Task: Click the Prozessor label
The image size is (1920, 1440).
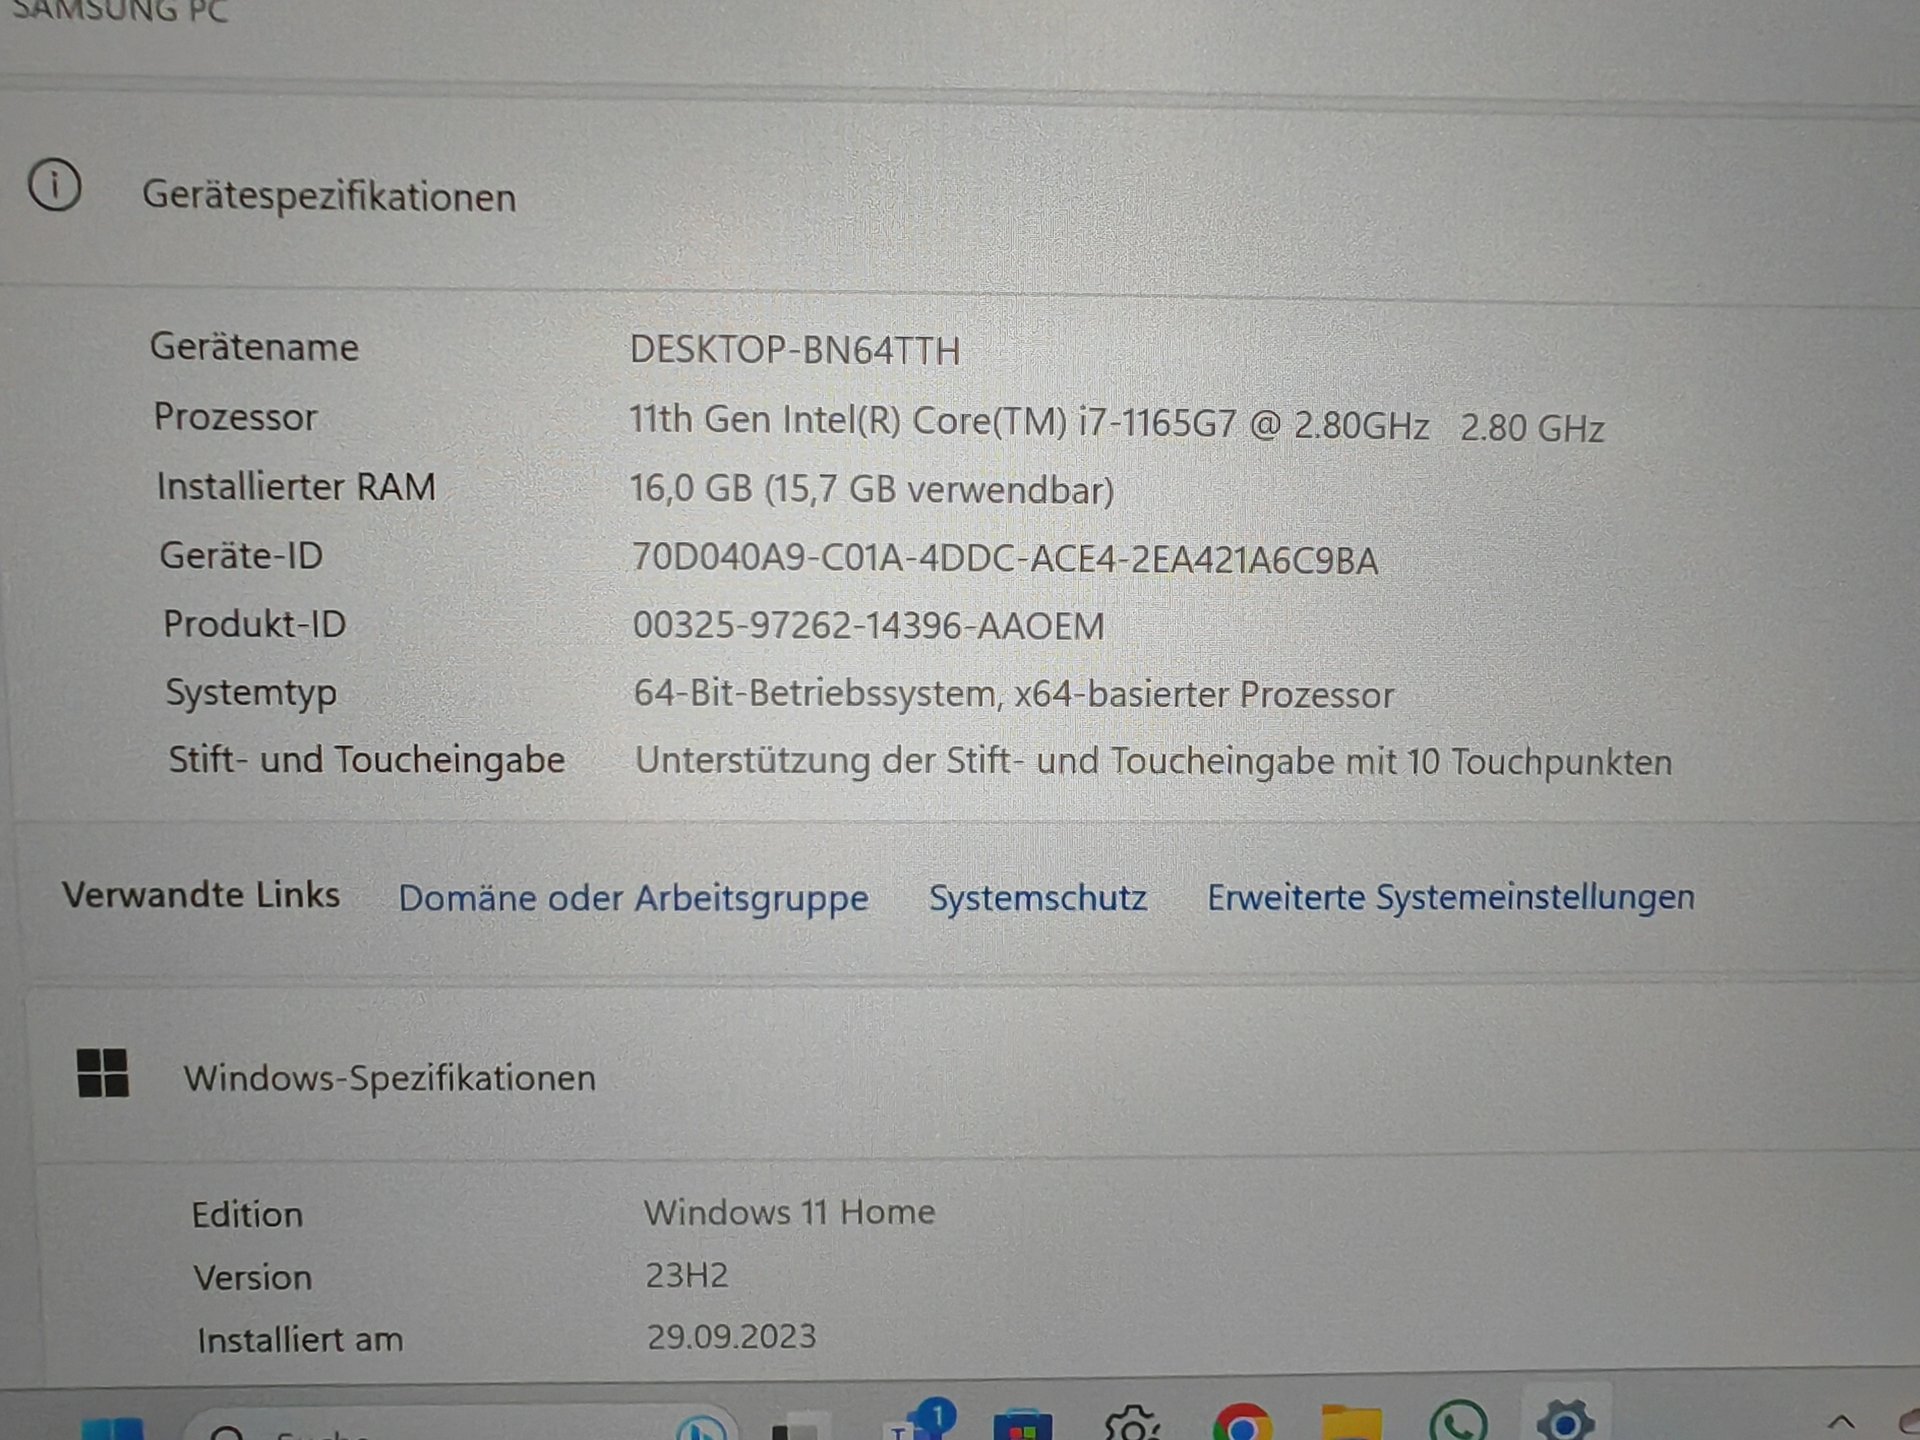Action: (235, 417)
